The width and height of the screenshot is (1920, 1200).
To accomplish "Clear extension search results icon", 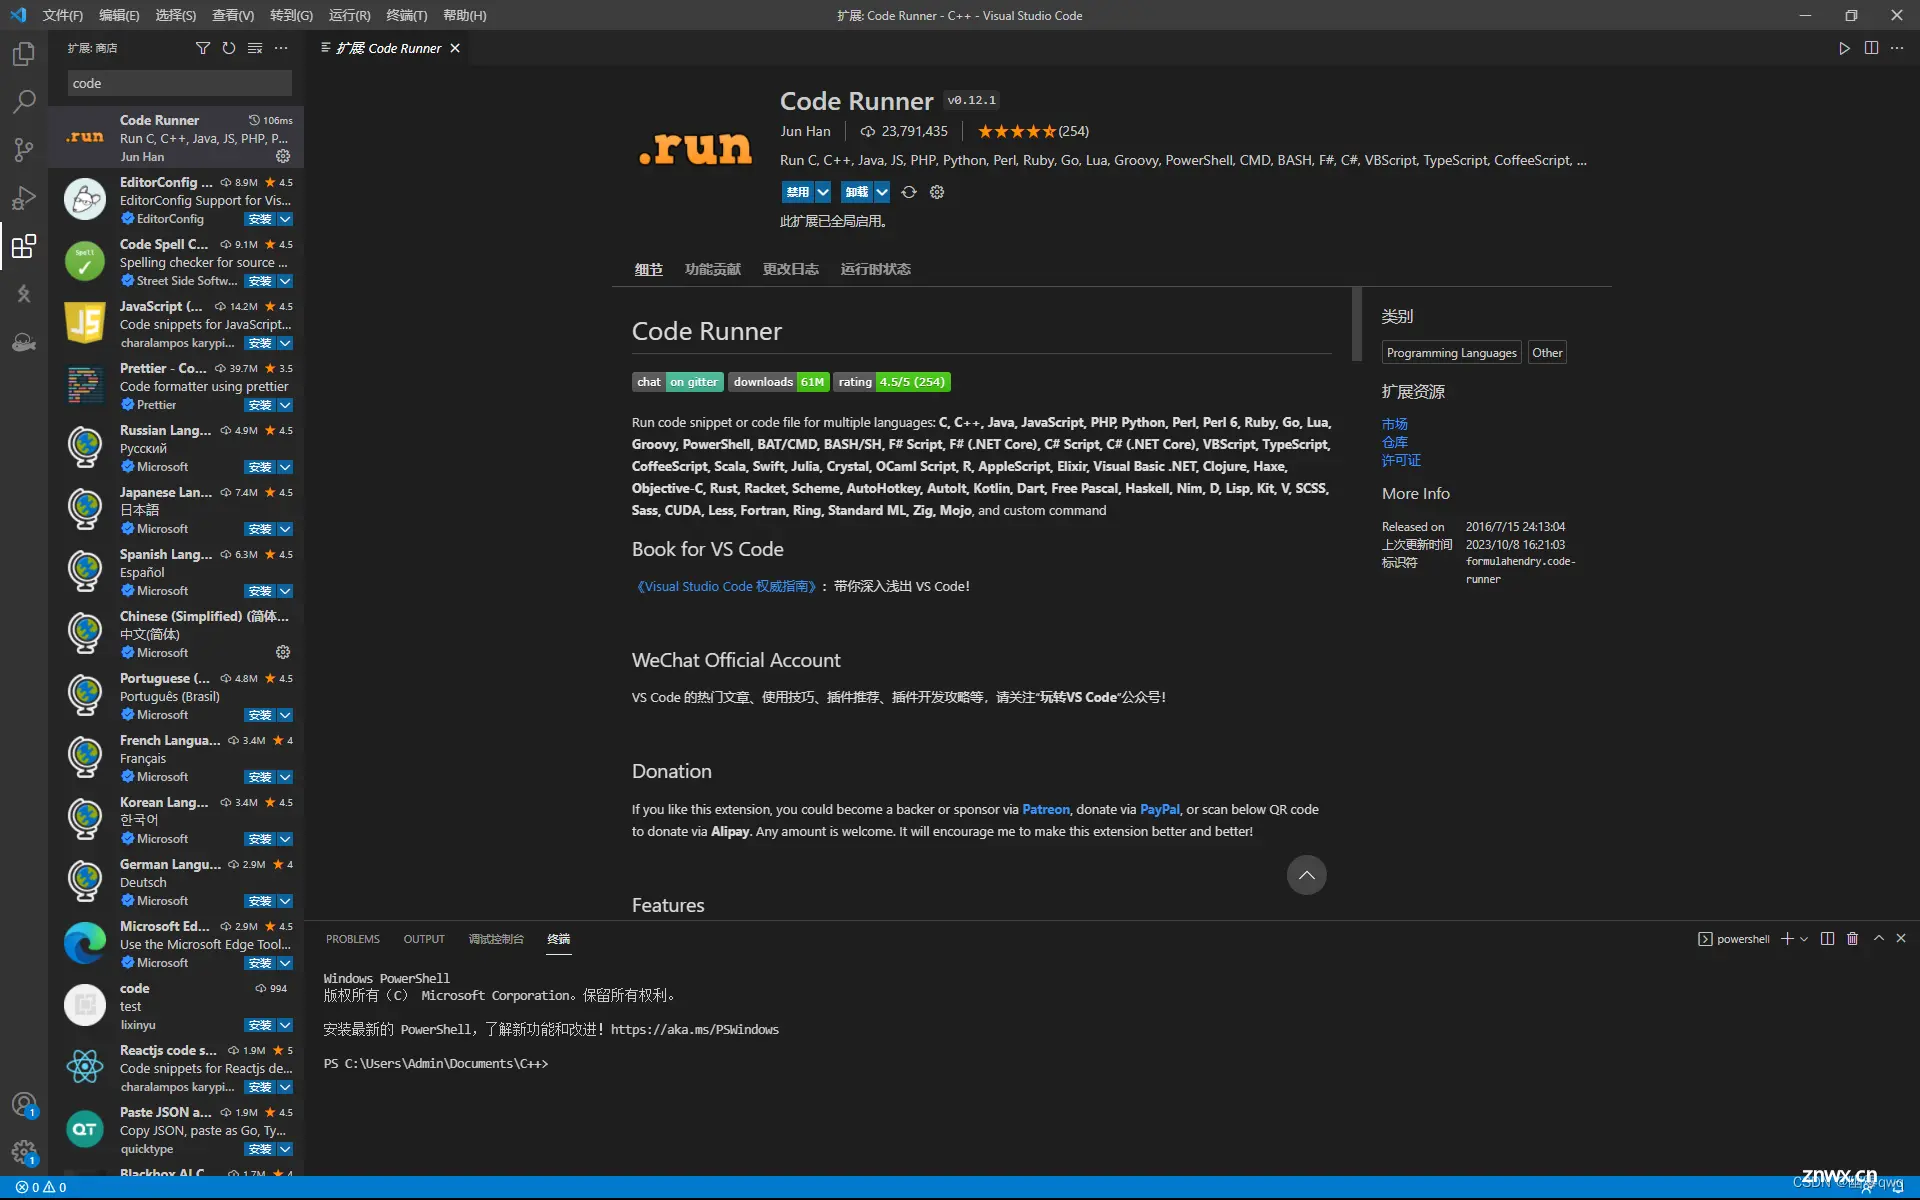I will pos(255,48).
